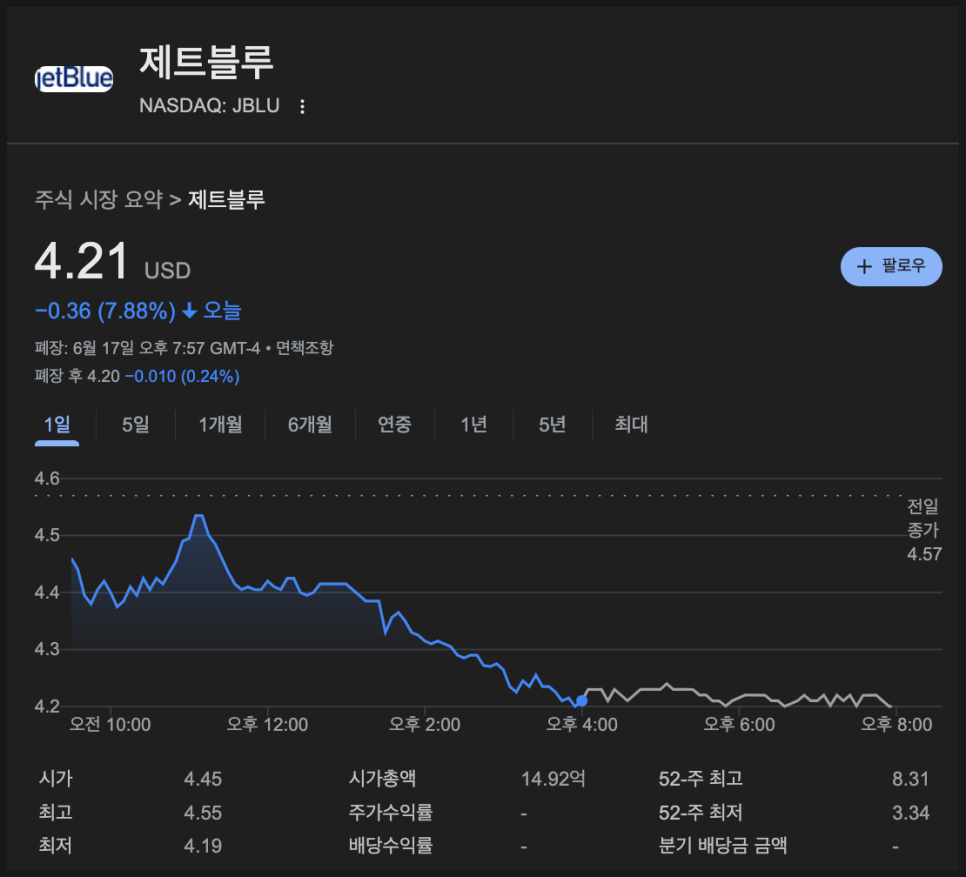The width and height of the screenshot is (966, 877).
Task: Click the 분기 배당금 금액 label
Action: pos(723,846)
